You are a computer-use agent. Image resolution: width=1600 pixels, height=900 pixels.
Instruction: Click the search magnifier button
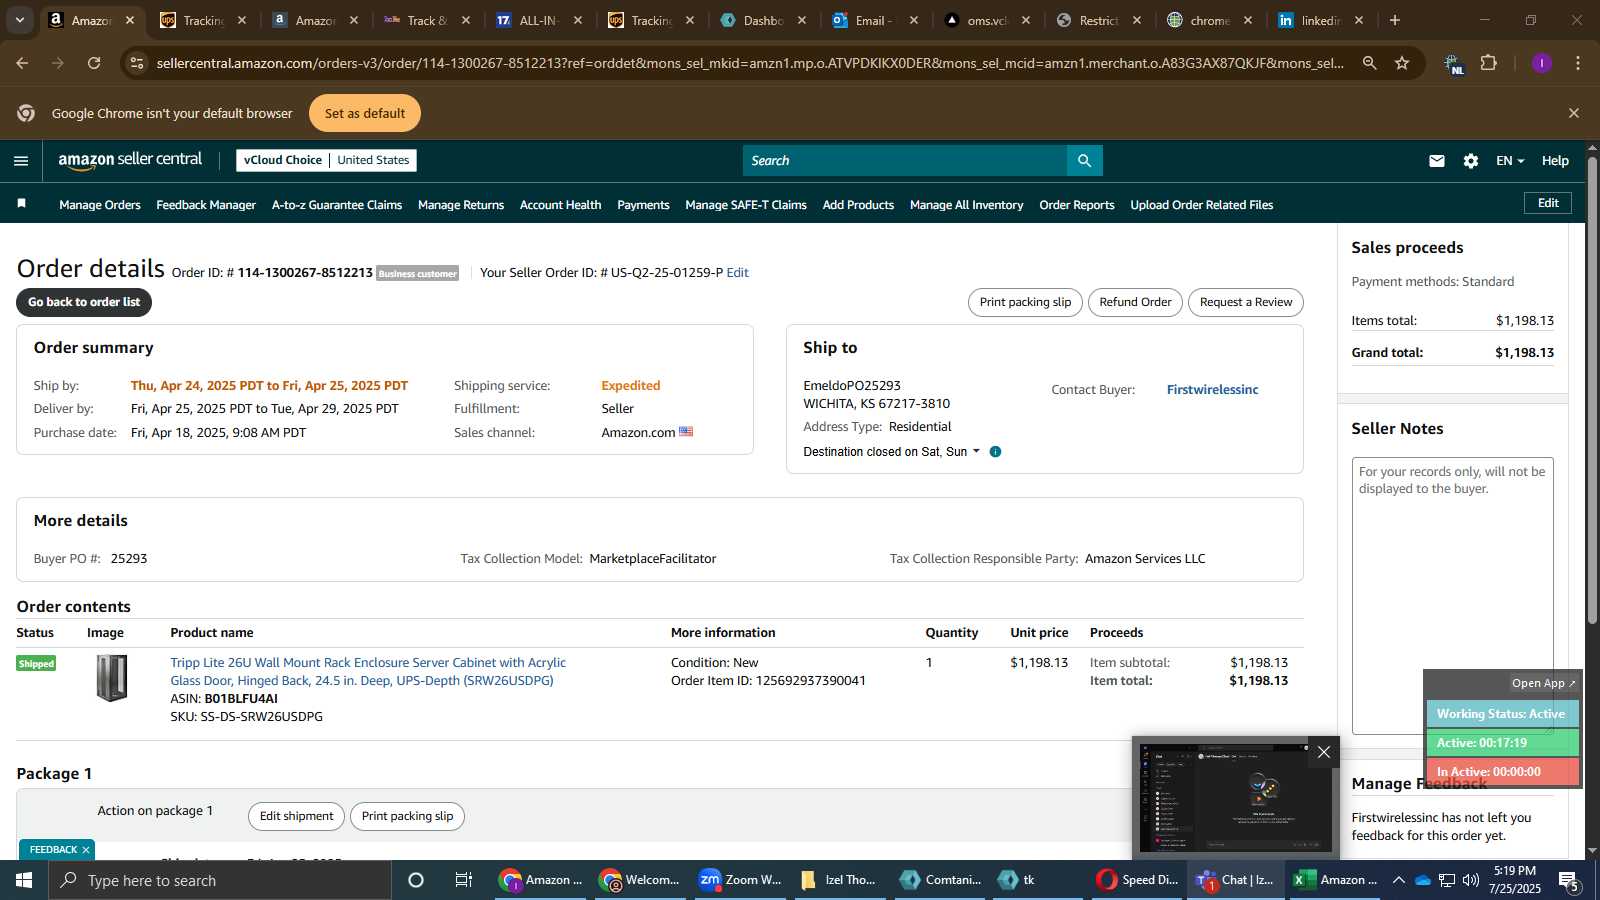(1084, 160)
